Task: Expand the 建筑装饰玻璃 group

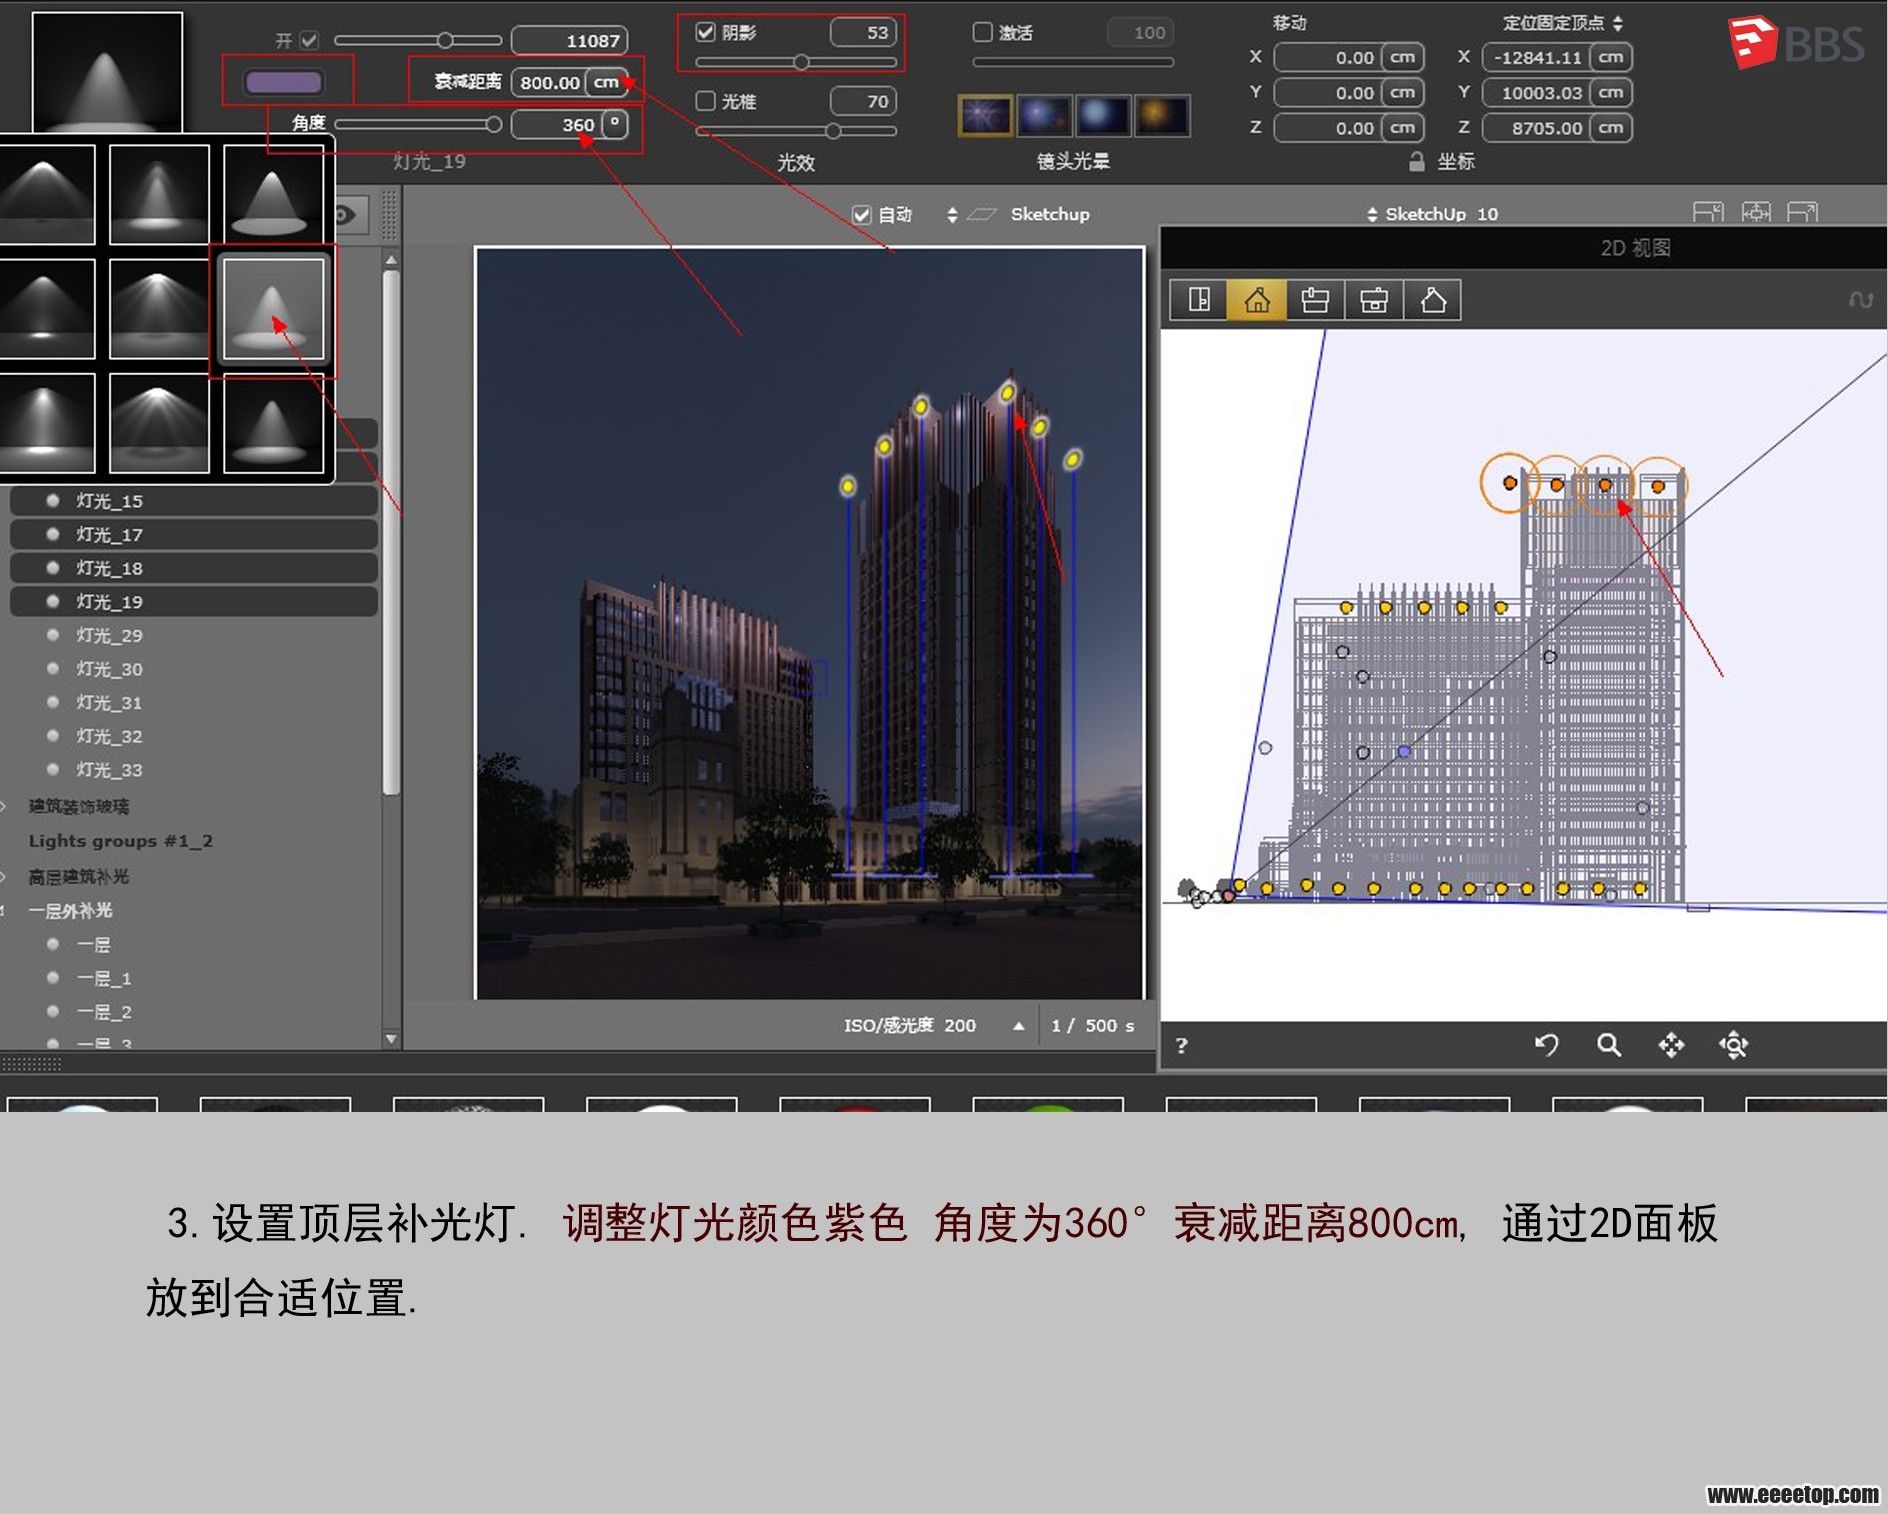Action: tap(4, 806)
